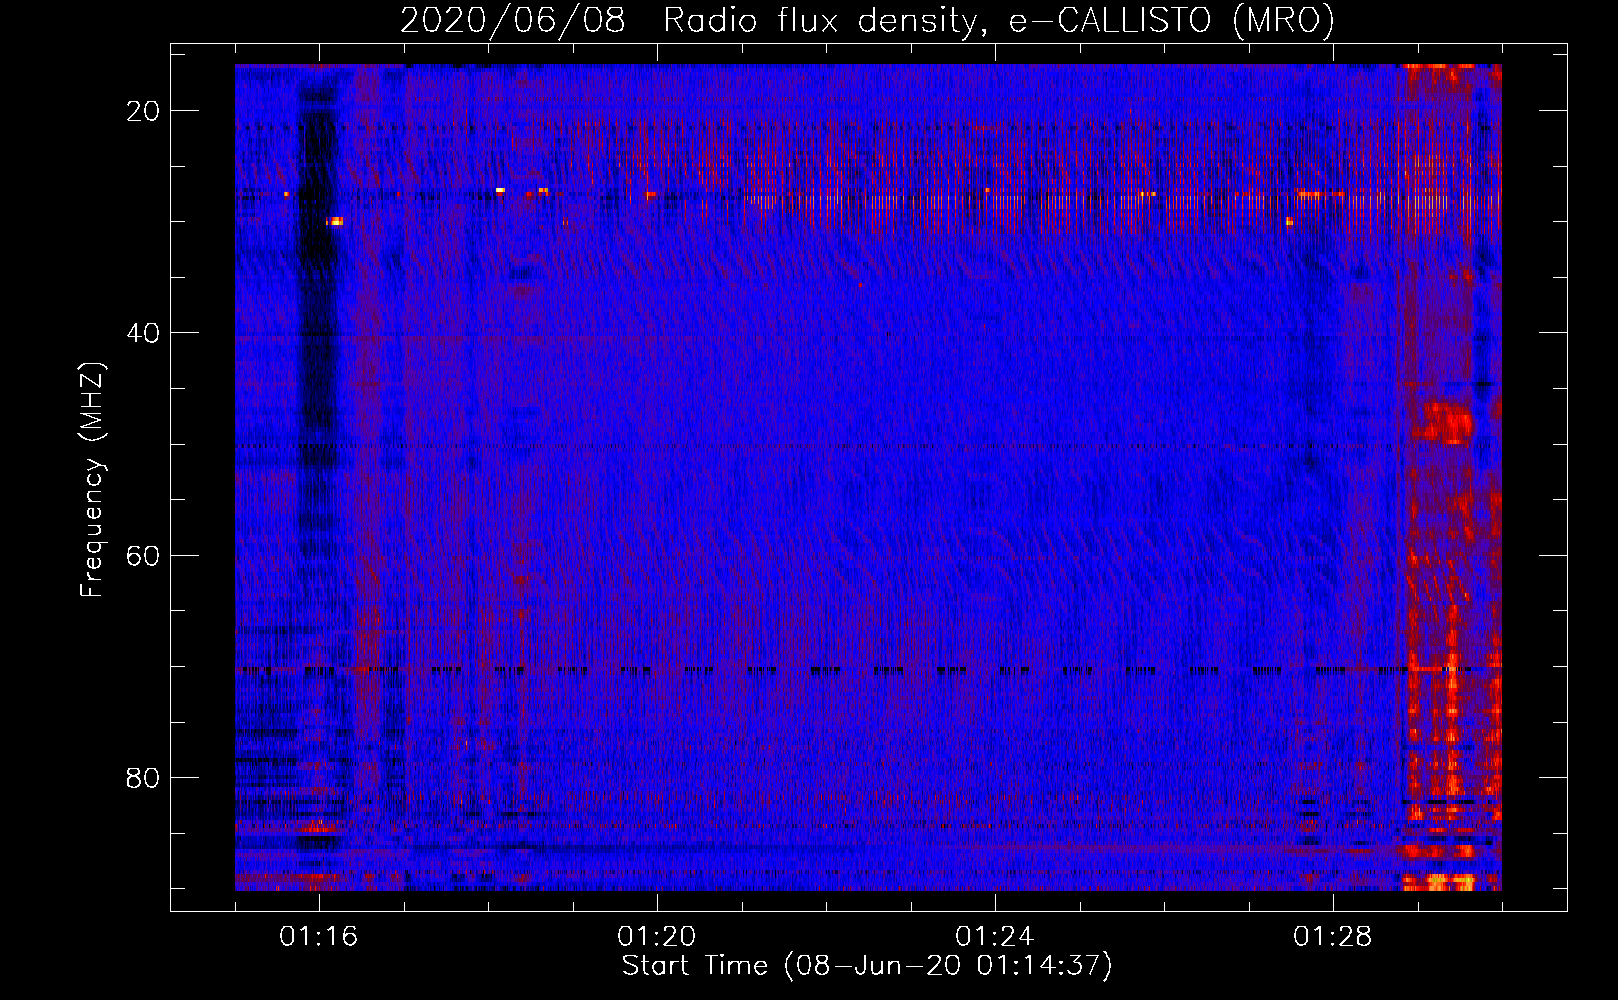This screenshot has width=1618, height=1000.
Task: Select the 60 frequency tick label
Action: click(x=143, y=555)
